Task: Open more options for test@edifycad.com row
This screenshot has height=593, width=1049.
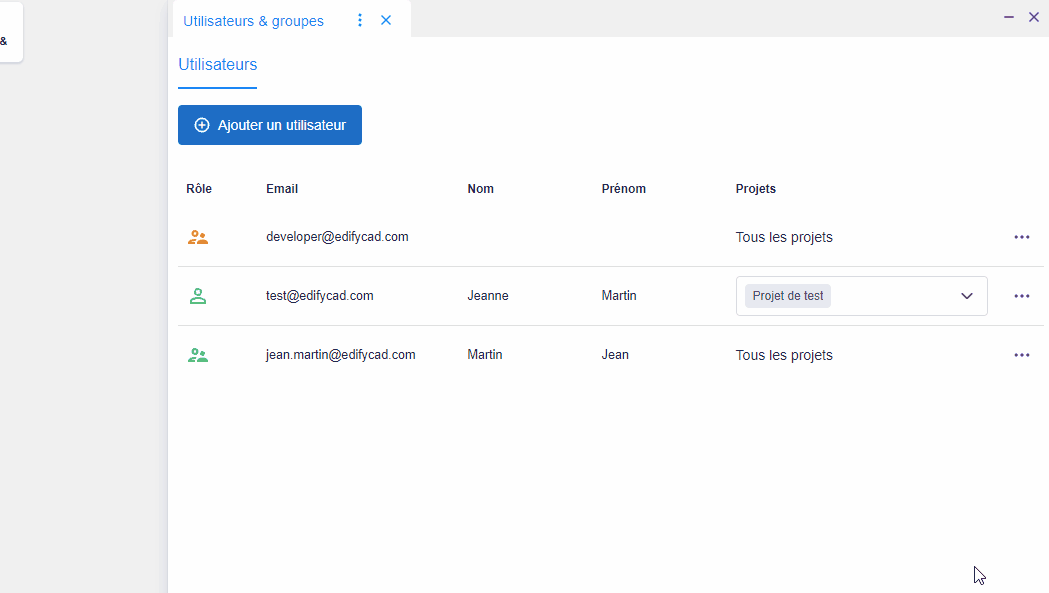Action: click(1021, 296)
